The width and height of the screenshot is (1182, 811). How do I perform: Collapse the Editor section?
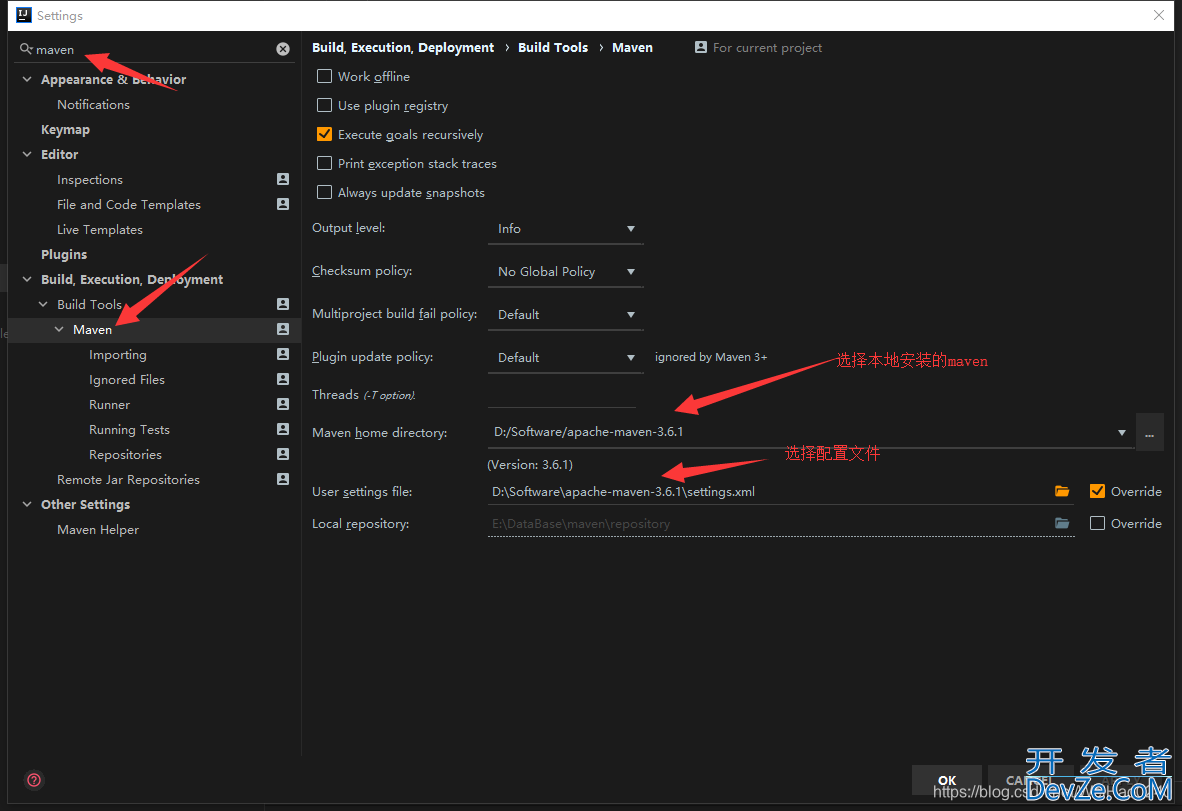[x=27, y=155]
